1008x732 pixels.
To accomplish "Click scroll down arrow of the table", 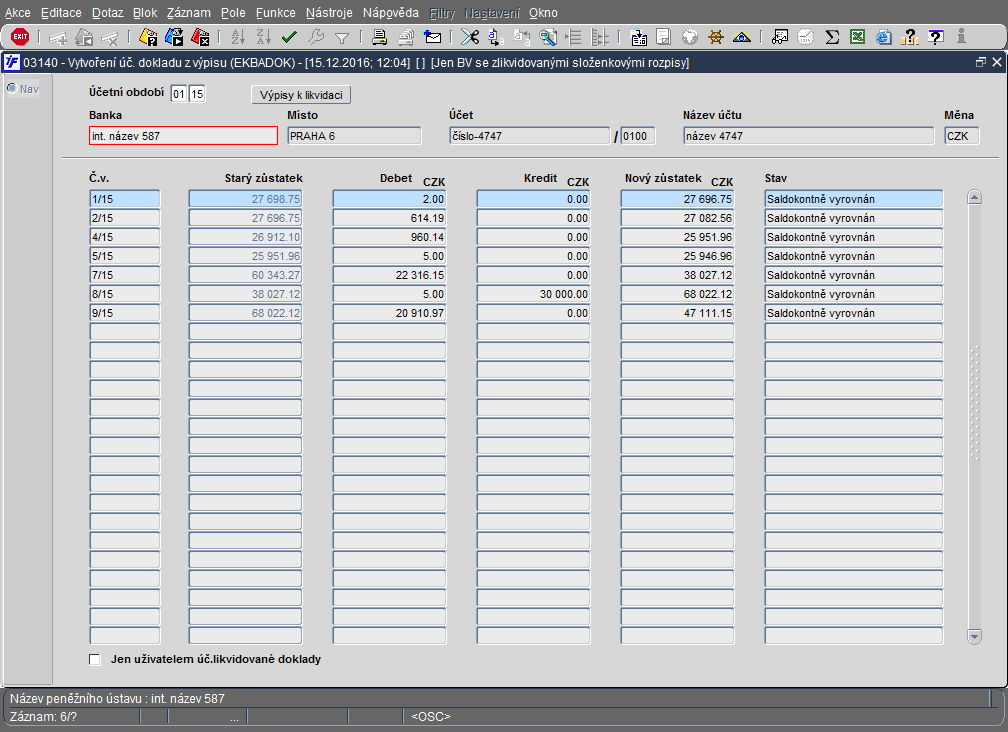I will 974,636.
